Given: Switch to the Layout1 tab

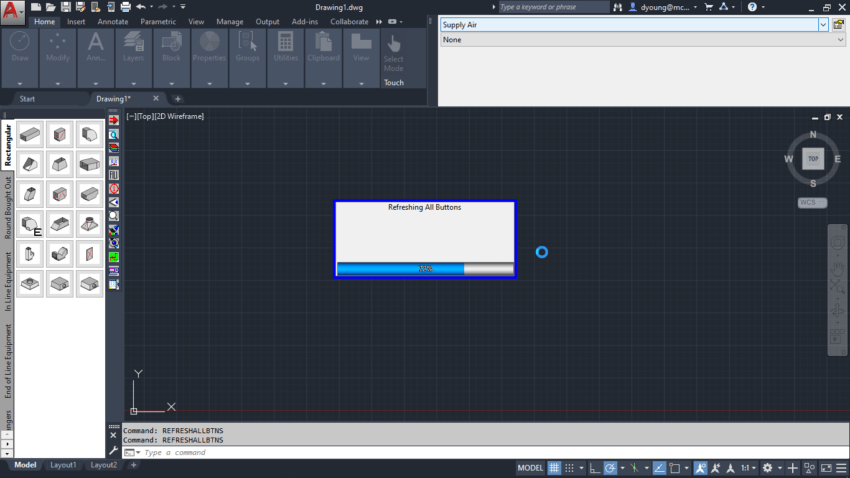Looking at the screenshot, I should click(x=63, y=465).
